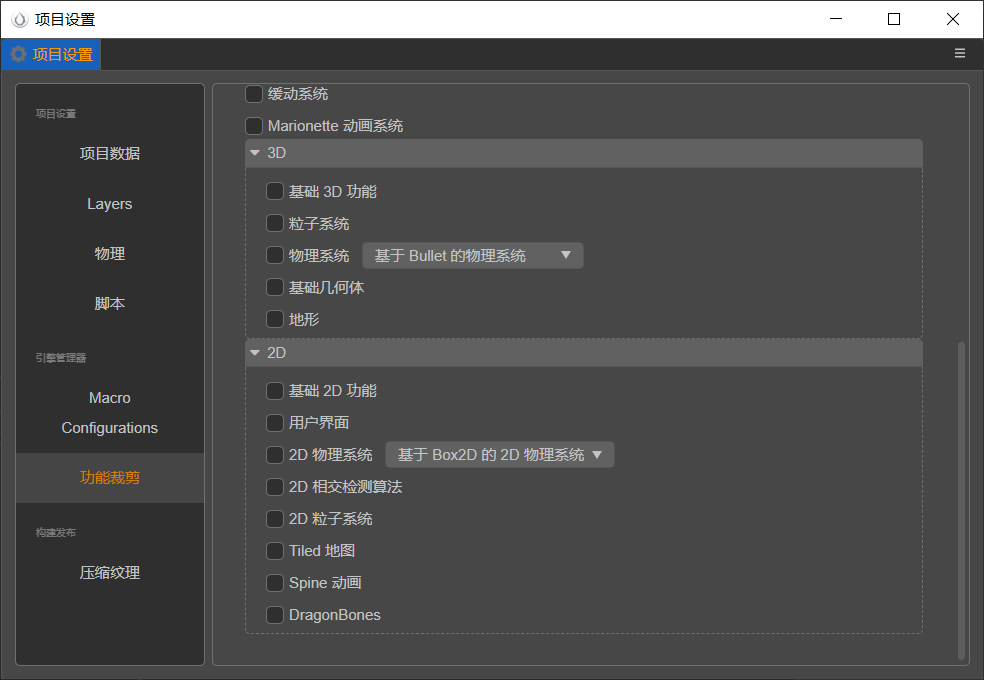Enable the Tiled 地图 checkbox
The width and height of the screenshot is (984, 680).
(275, 551)
